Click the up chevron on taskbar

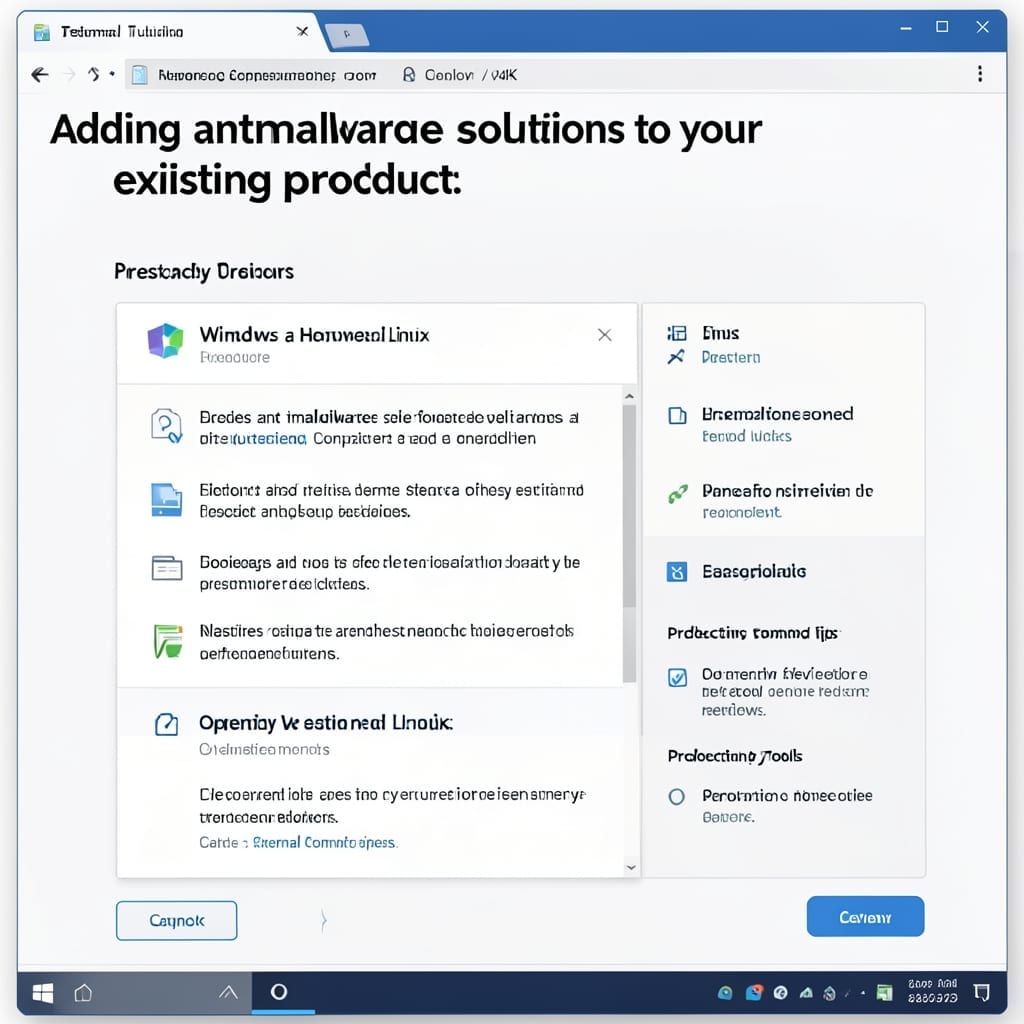click(229, 993)
